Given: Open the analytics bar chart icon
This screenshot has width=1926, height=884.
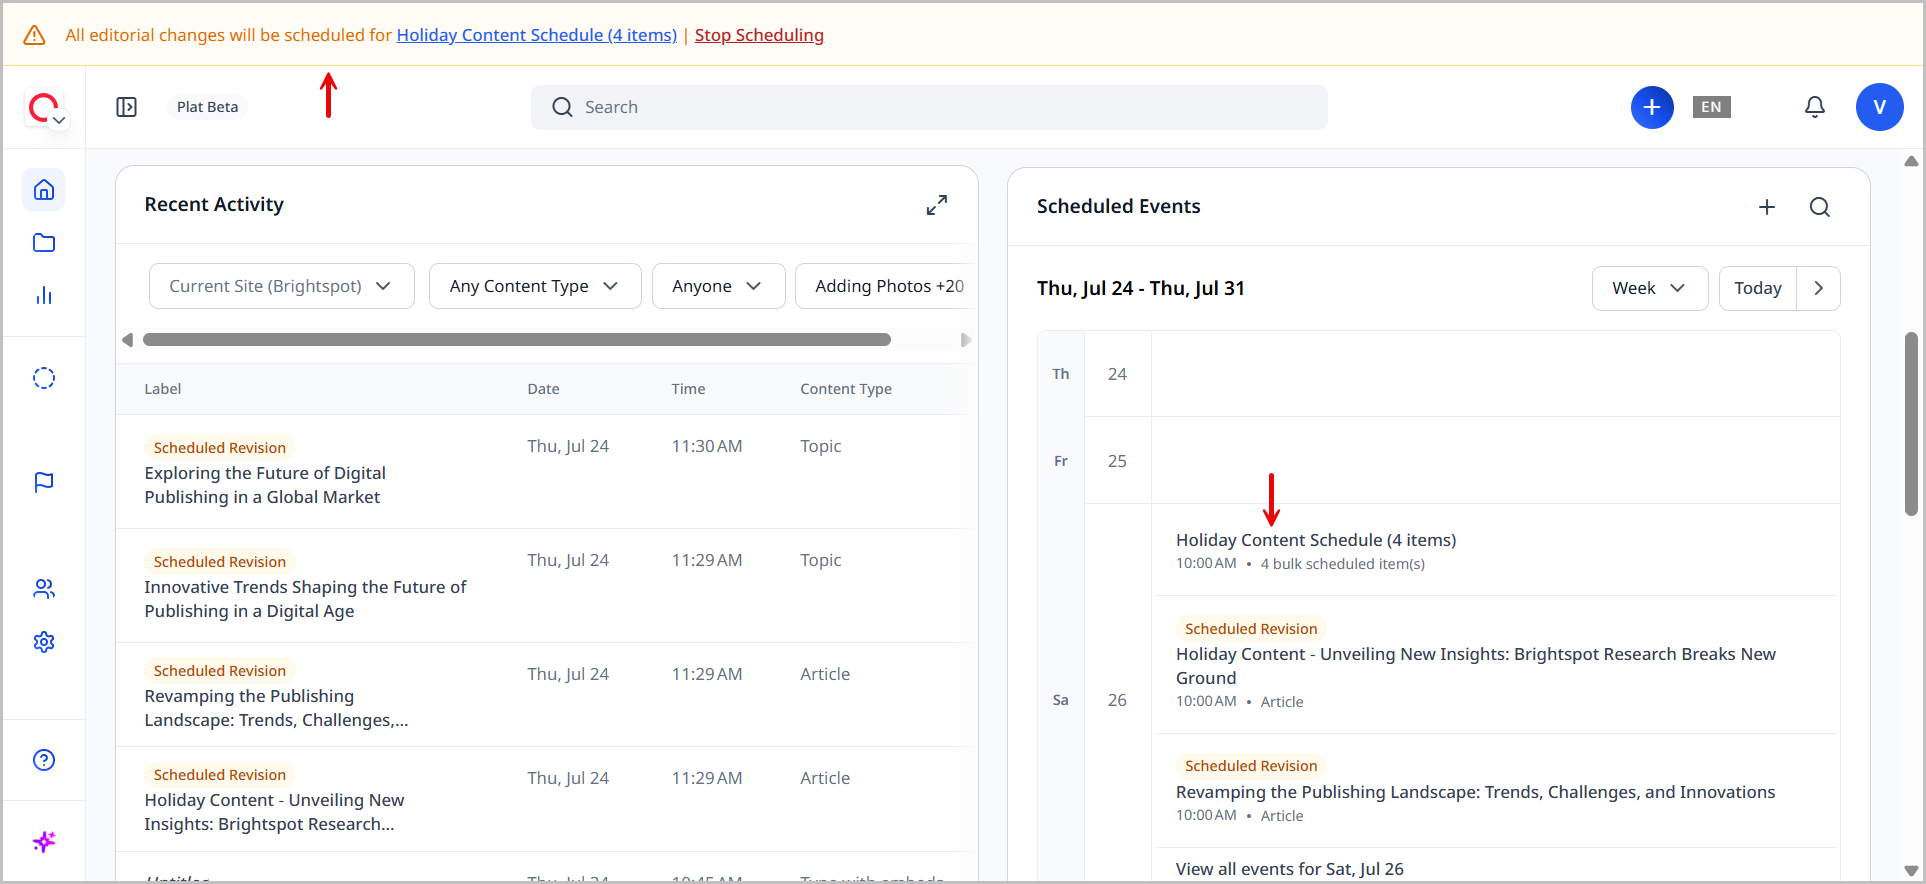Looking at the screenshot, I should point(44,296).
